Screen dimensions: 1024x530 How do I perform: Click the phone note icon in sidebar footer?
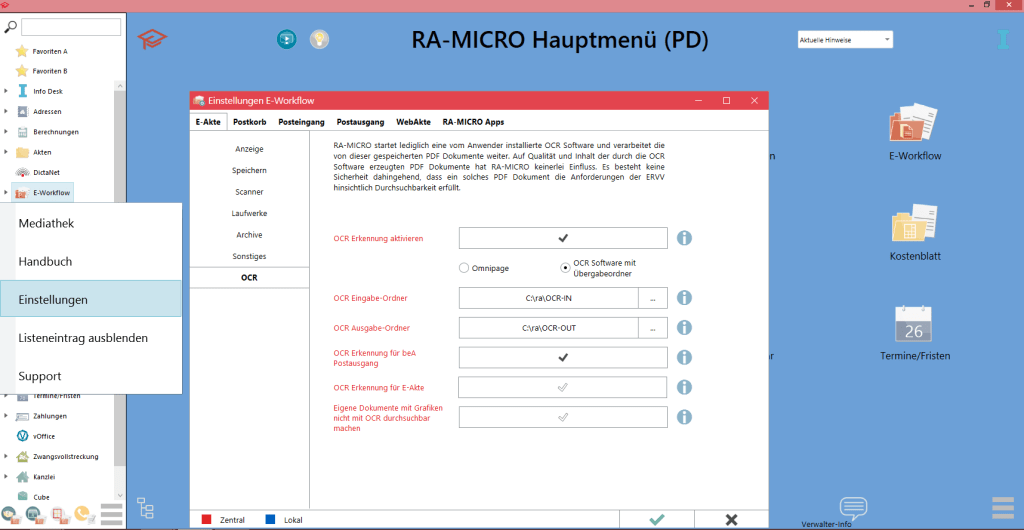point(84,515)
